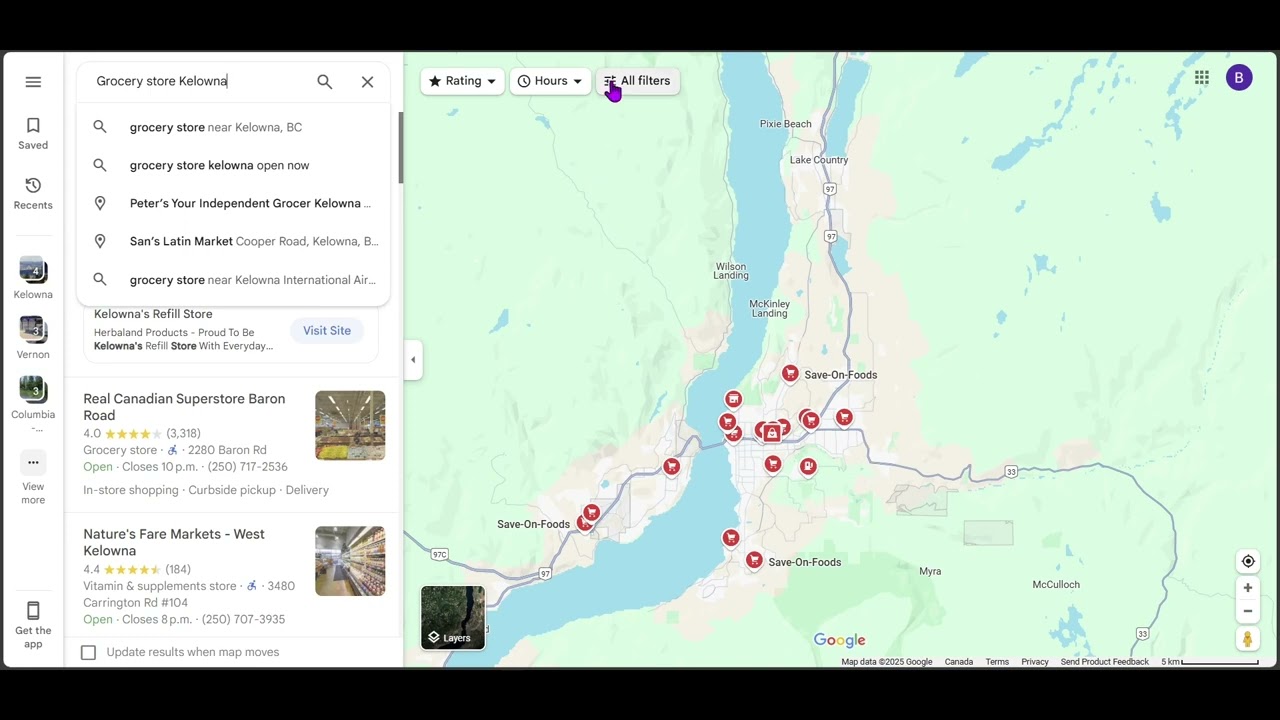Clear the search with the X button

367,82
